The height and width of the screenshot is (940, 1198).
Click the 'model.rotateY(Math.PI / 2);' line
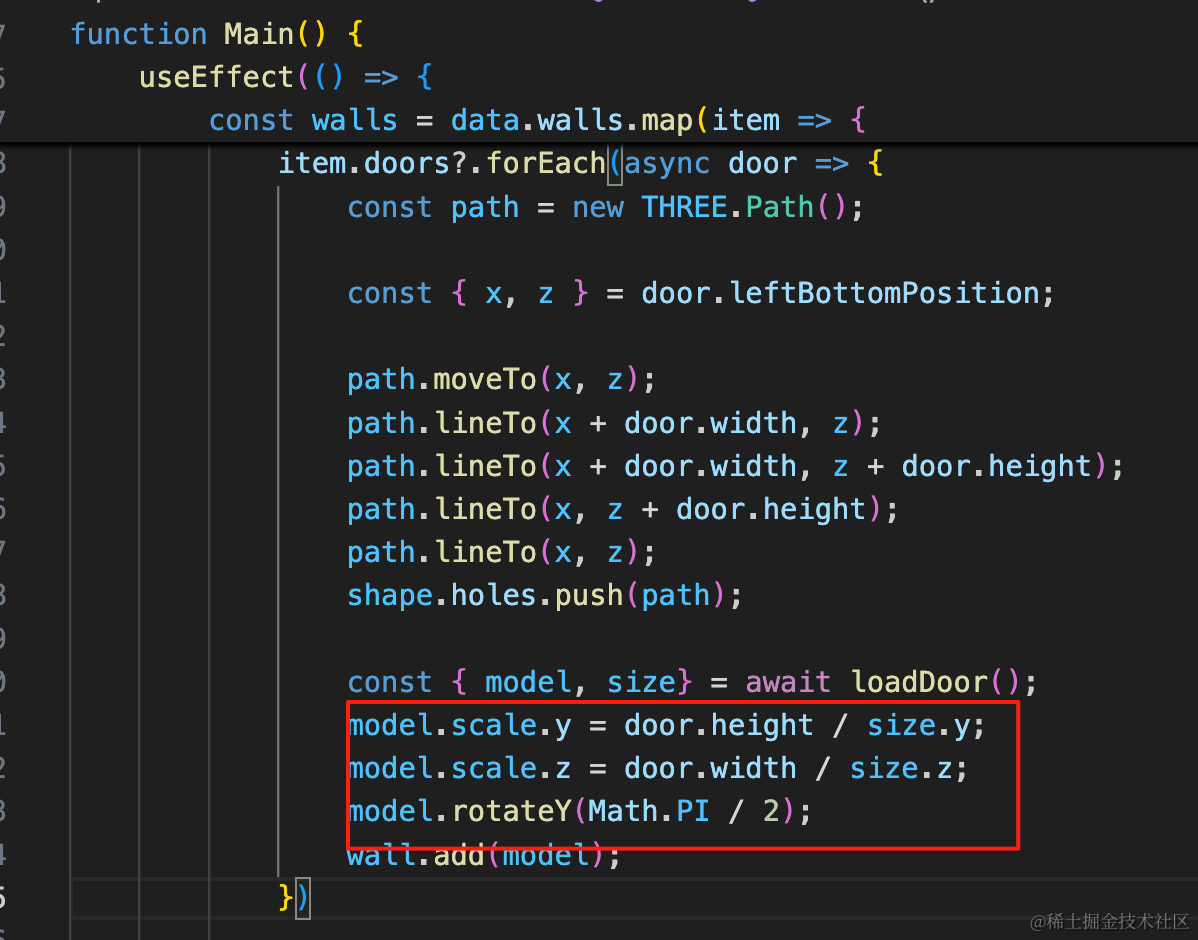click(579, 811)
